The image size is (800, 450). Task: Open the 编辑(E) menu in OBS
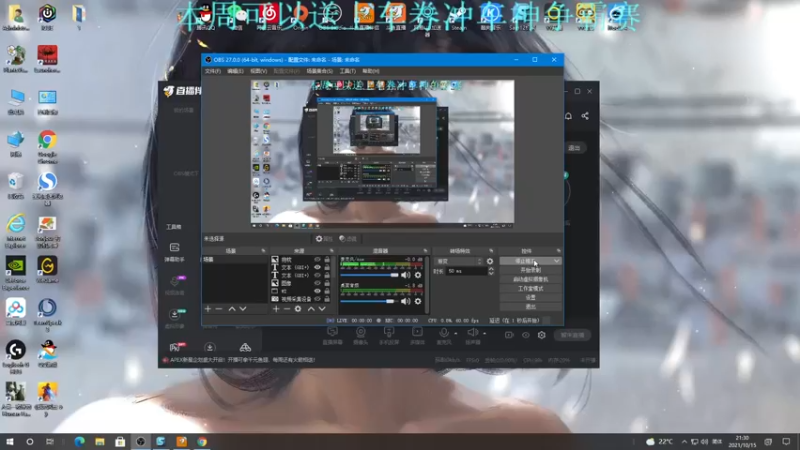235,71
